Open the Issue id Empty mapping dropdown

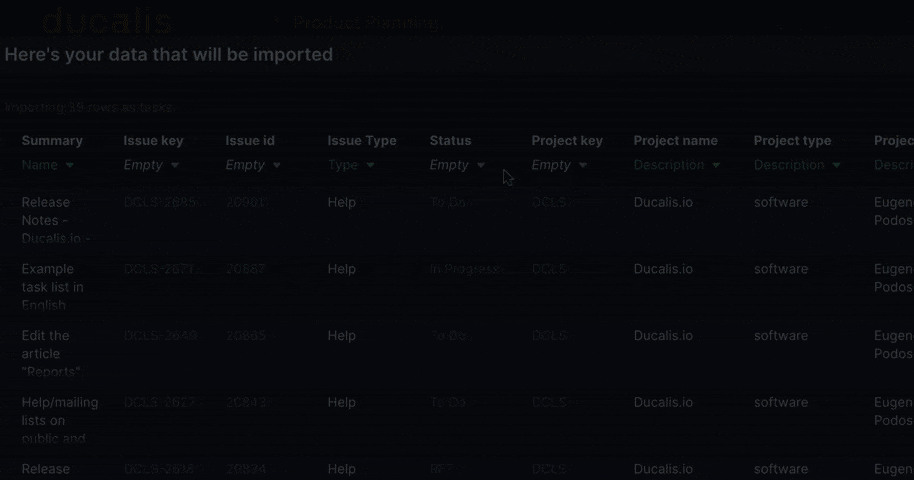(253, 165)
